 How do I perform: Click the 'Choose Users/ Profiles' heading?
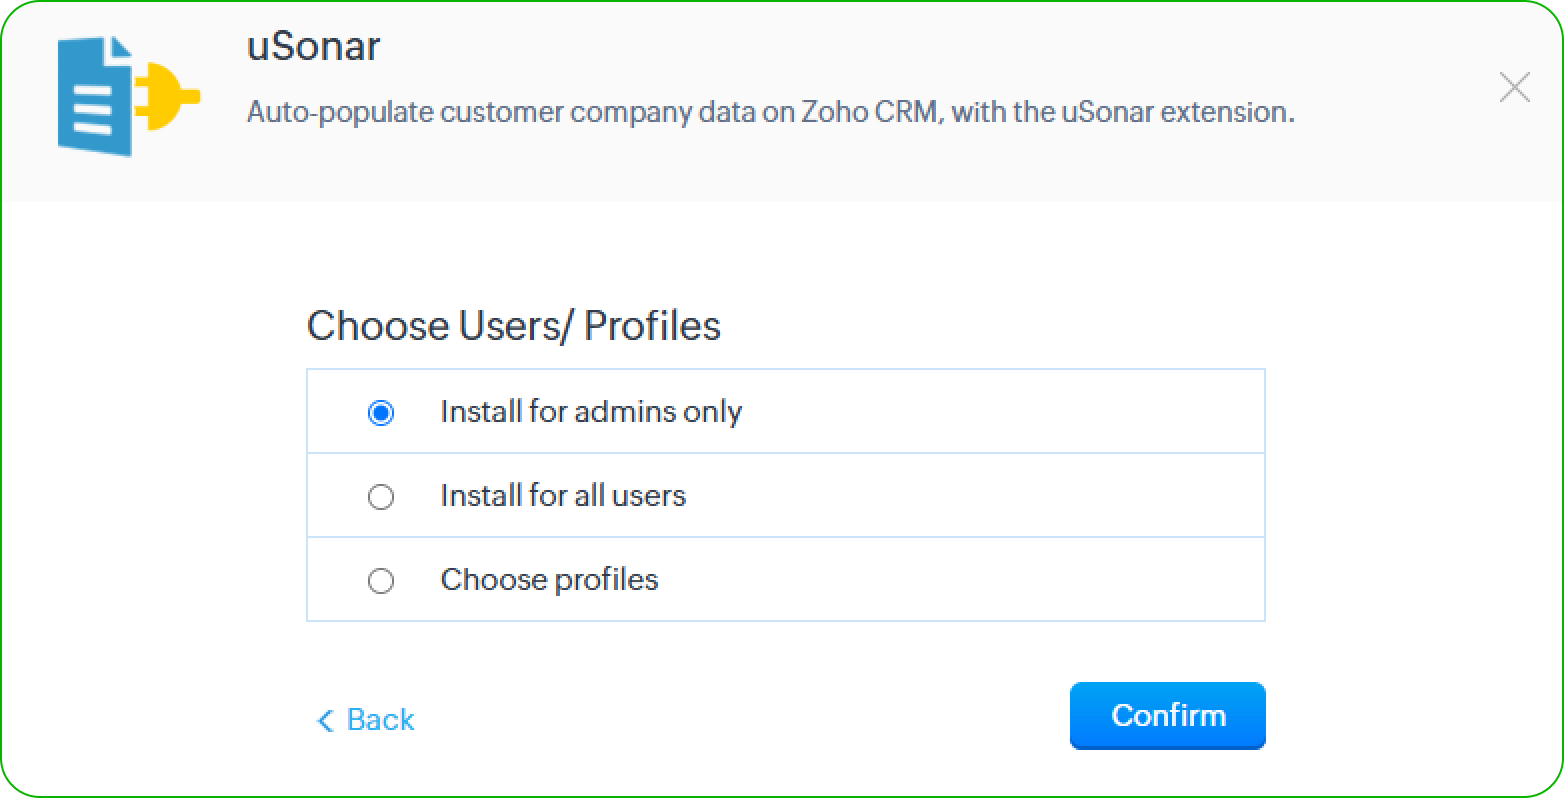coord(513,326)
